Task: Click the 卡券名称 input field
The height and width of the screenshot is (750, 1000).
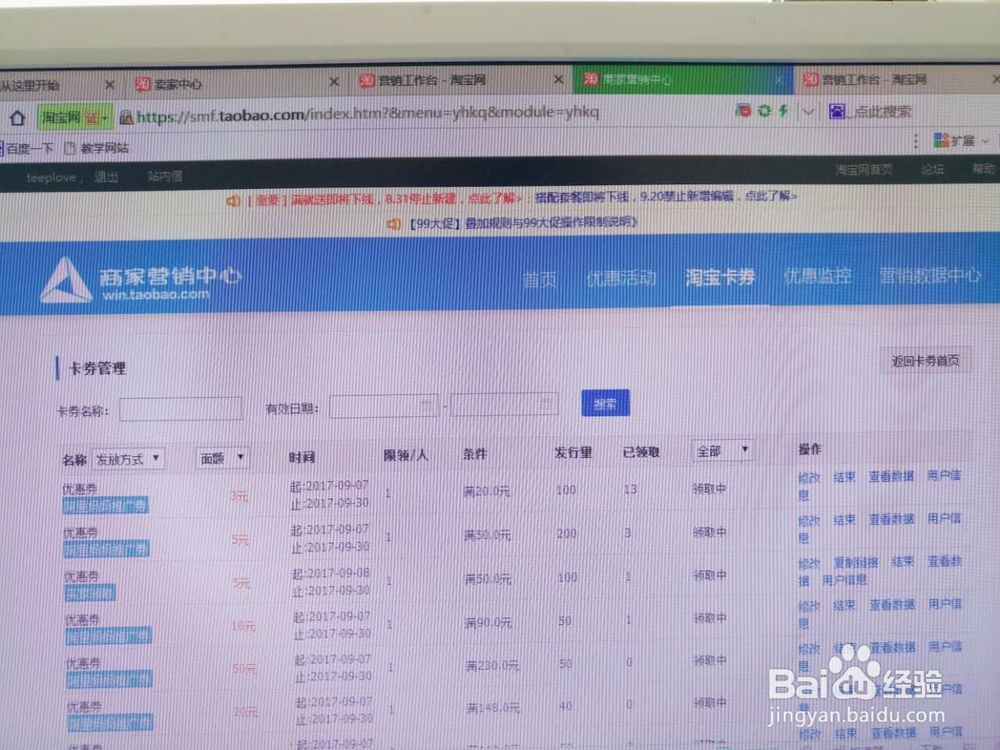Action: coord(181,409)
